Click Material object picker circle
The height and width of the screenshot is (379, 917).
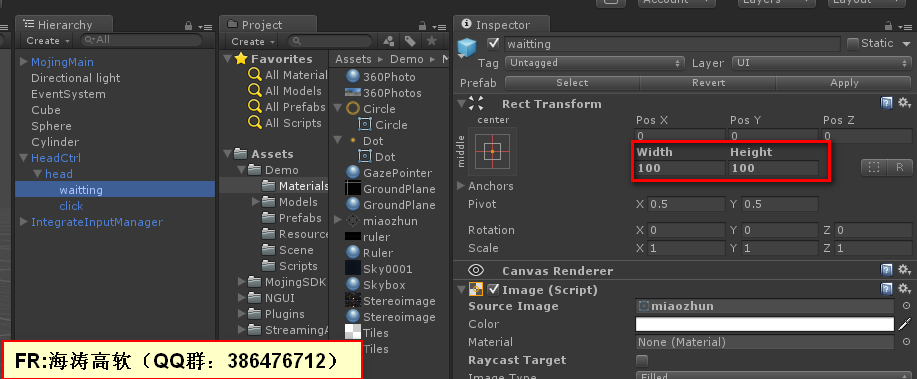[x=906, y=342]
